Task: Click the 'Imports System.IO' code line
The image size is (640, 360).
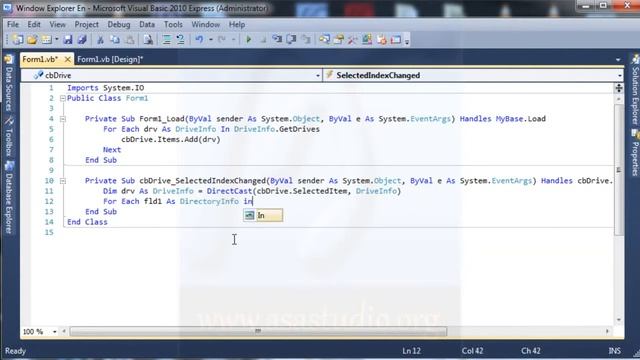Action: coord(105,88)
